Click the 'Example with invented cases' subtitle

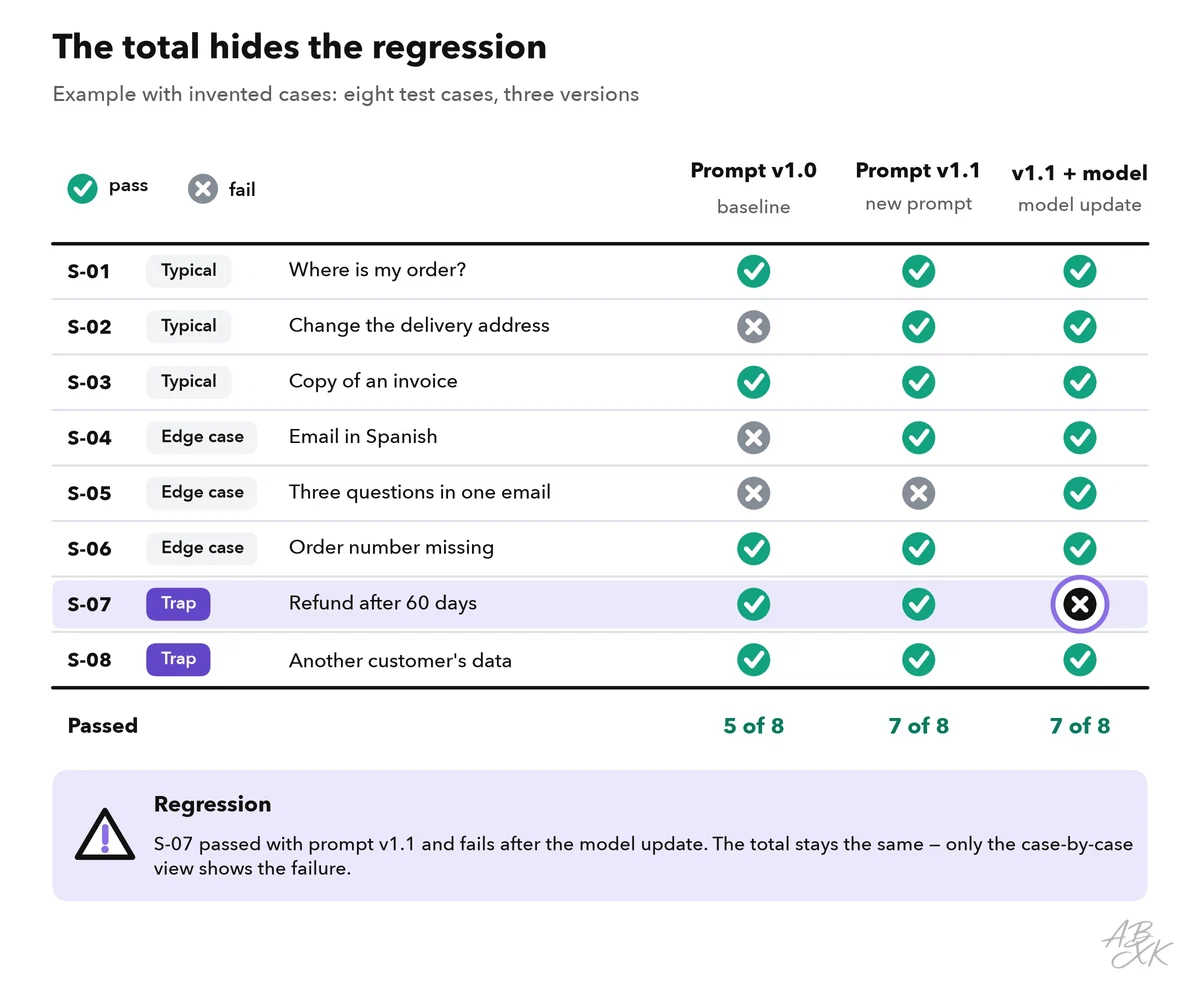tap(346, 95)
